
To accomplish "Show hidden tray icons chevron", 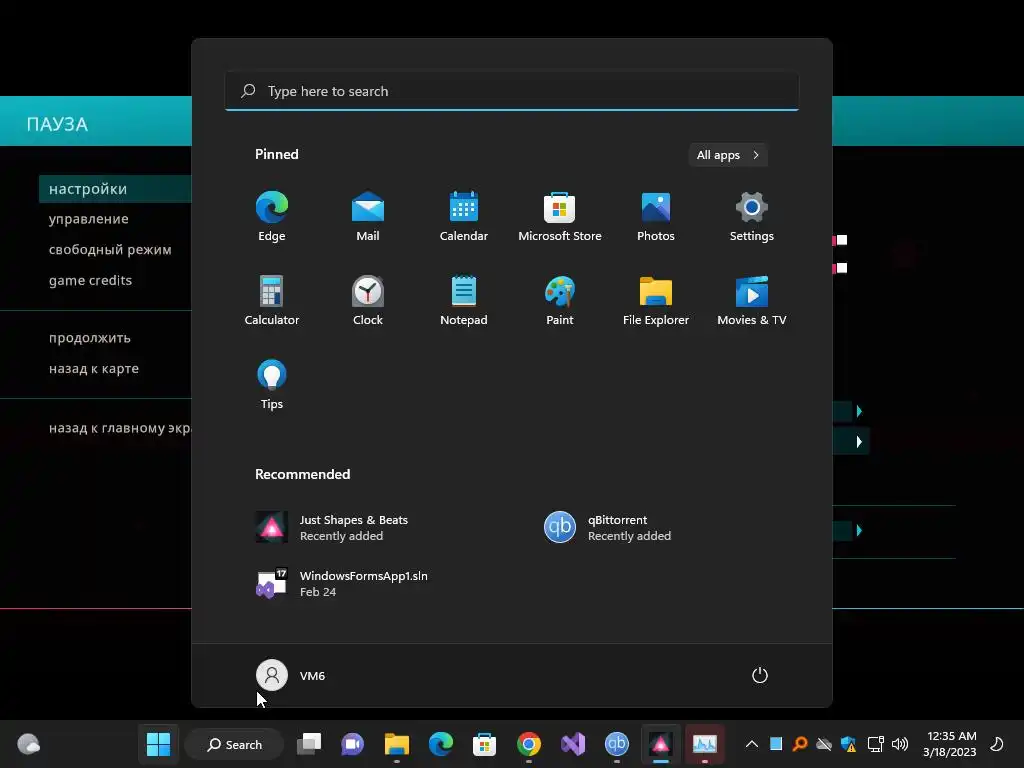I will (x=752, y=744).
